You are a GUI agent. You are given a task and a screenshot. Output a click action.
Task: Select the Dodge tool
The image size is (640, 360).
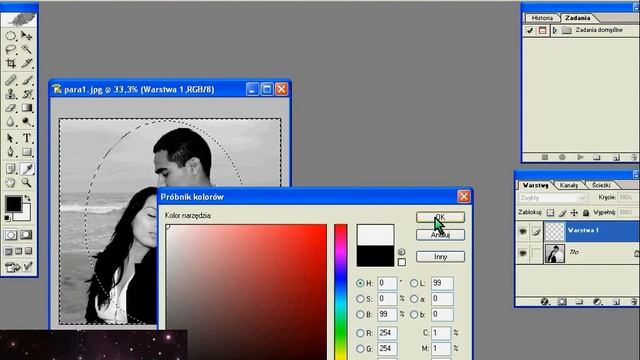[27, 122]
